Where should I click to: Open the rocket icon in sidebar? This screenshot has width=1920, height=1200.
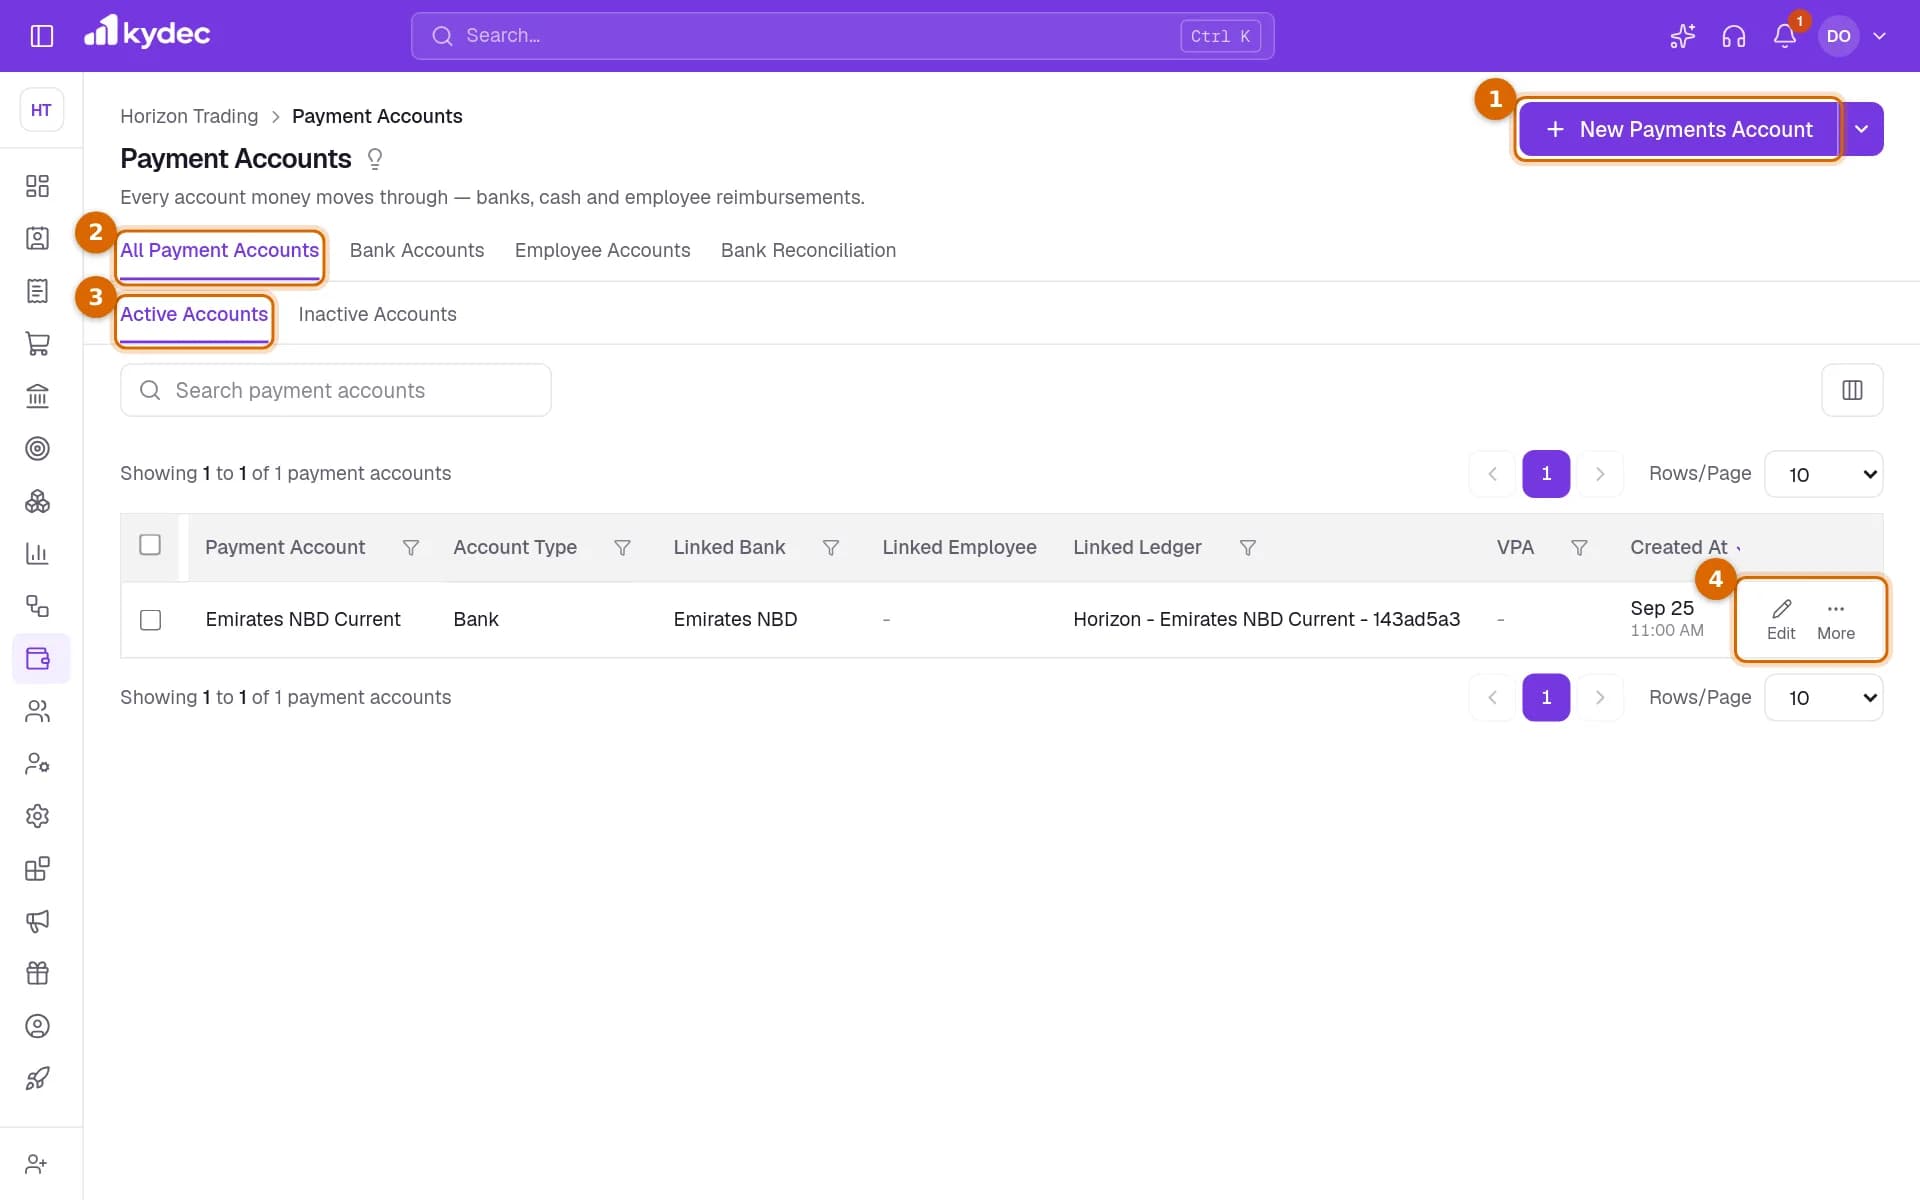point(37,1078)
